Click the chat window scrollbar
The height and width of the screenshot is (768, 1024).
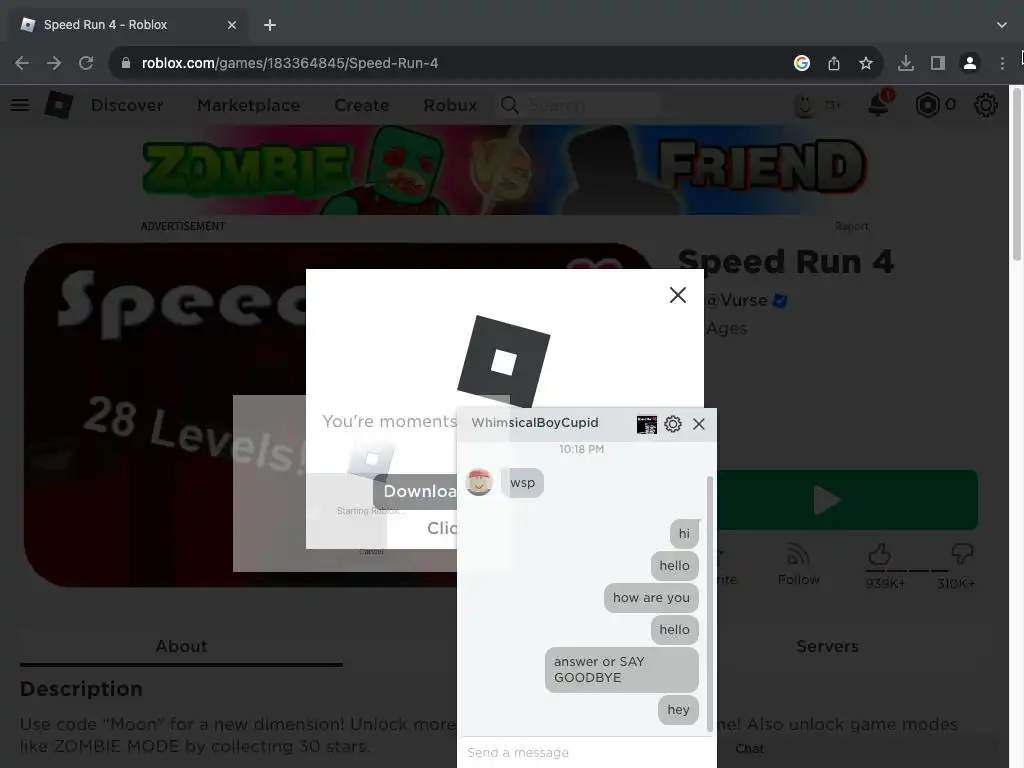(x=710, y=603)
